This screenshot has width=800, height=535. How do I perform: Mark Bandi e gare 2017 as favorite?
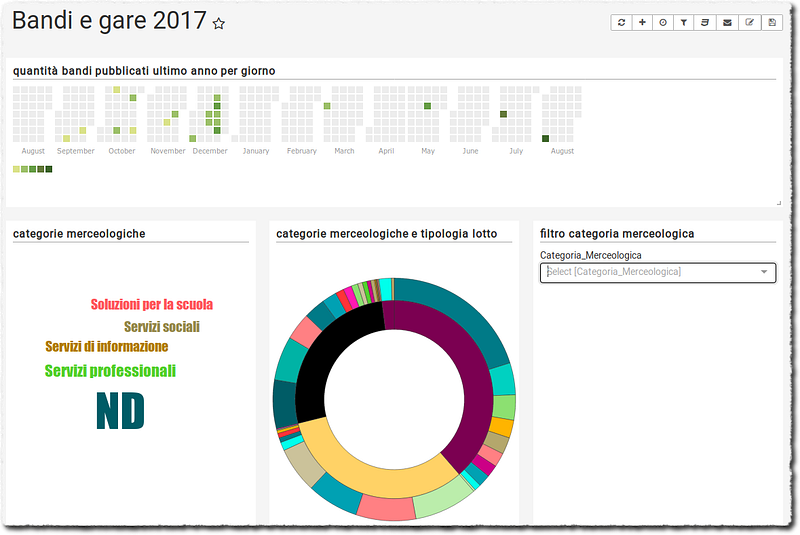point(219,23)
